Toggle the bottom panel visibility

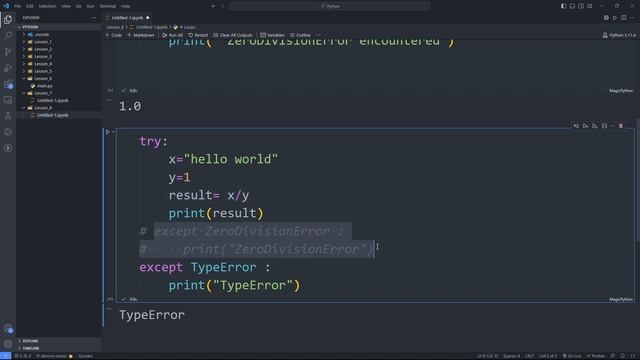pos(572,6)
